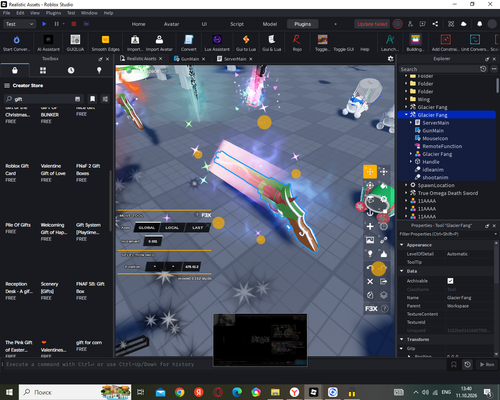Expand the Handle part node
Viewport: 500px width, 400px height.
(411, 162)
